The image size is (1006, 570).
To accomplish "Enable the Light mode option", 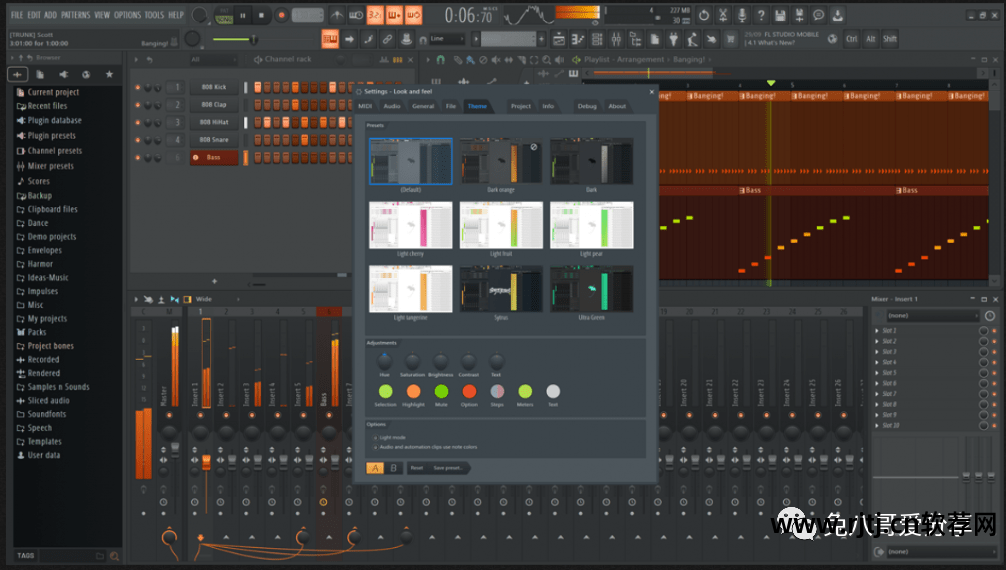I will click(x=374, y=437).
